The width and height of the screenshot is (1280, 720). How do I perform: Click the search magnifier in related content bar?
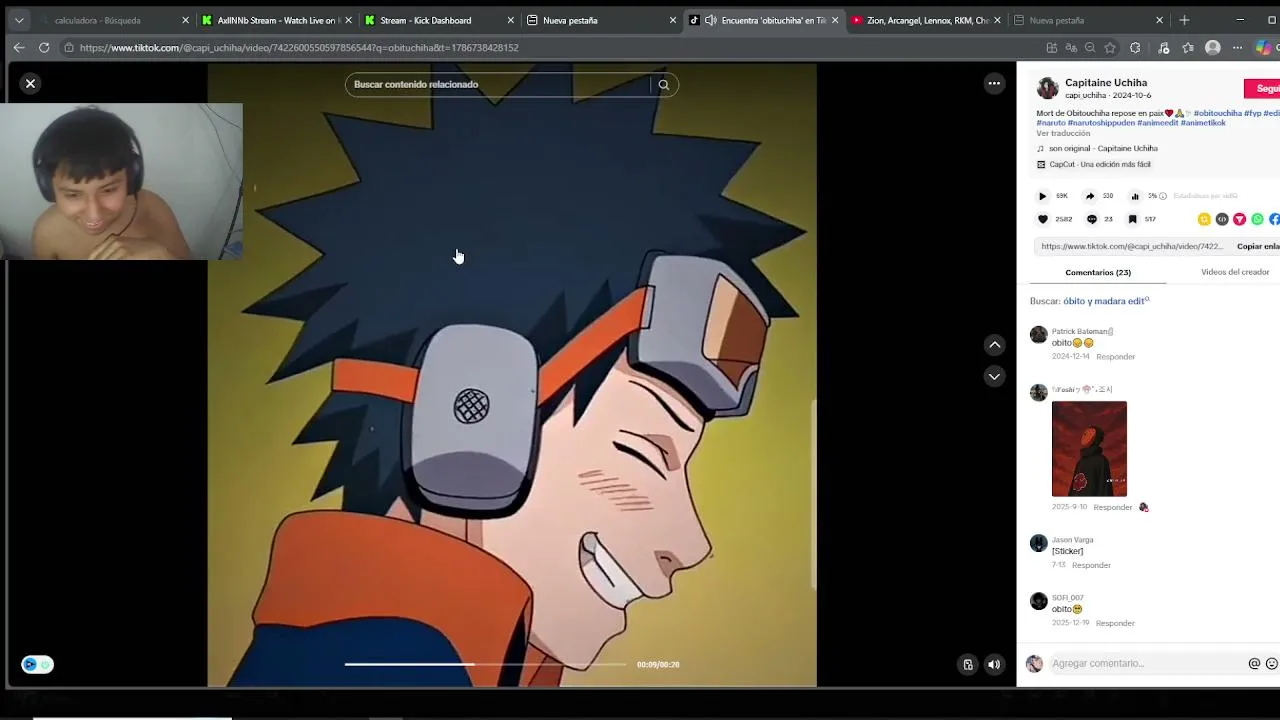[663, 85]
